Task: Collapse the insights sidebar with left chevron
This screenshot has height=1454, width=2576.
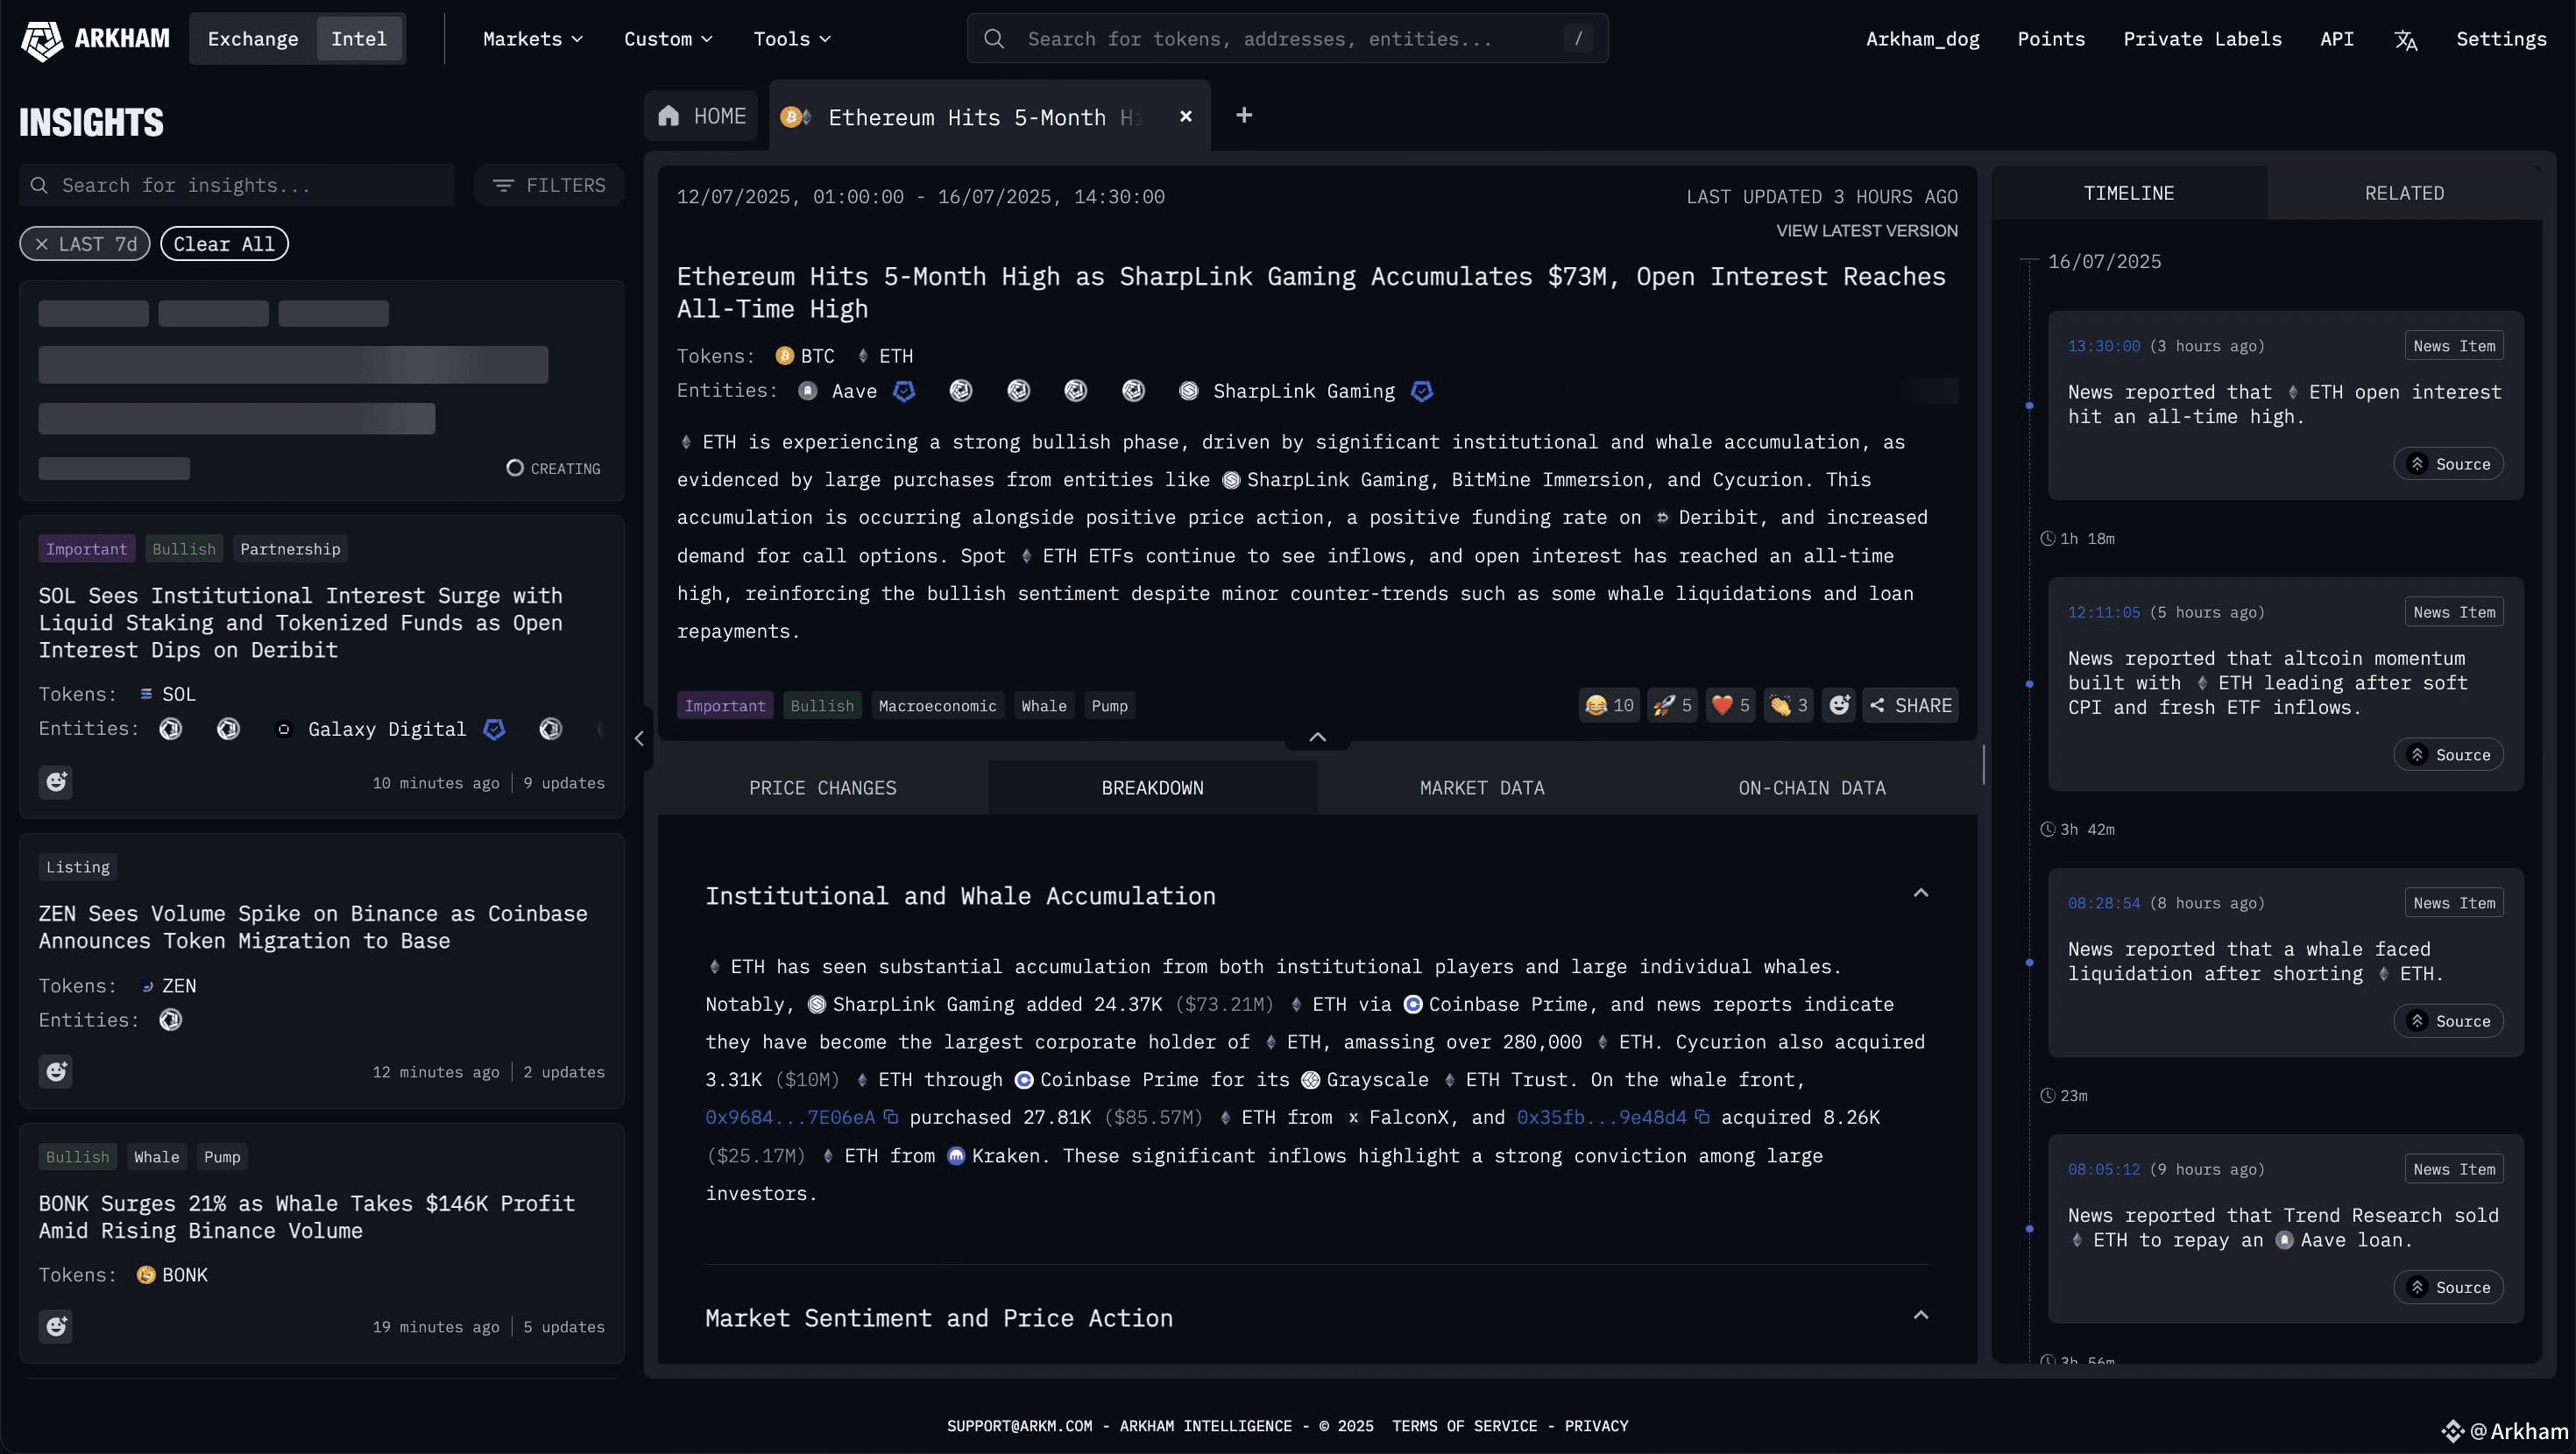Action: 640,738
